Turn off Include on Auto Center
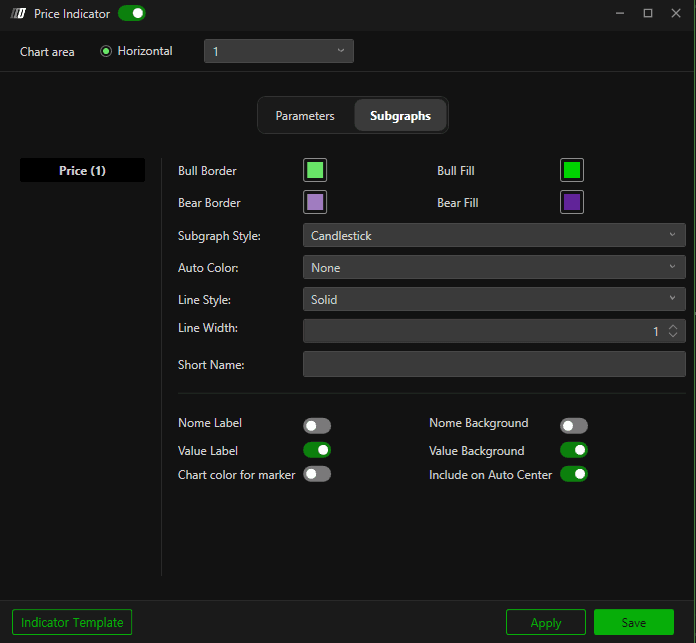The width and height of the screenshot is (696, 643). [573, 474]
